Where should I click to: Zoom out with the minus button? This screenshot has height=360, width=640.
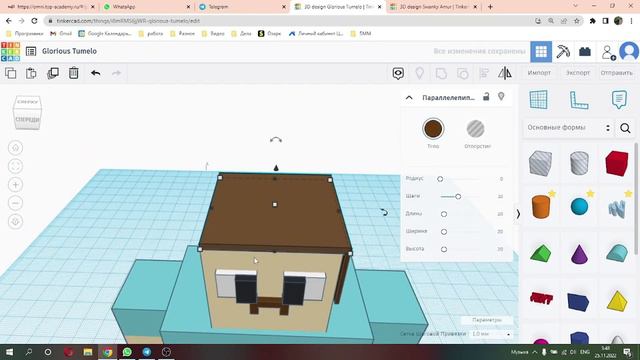click(x=16, y=203)
